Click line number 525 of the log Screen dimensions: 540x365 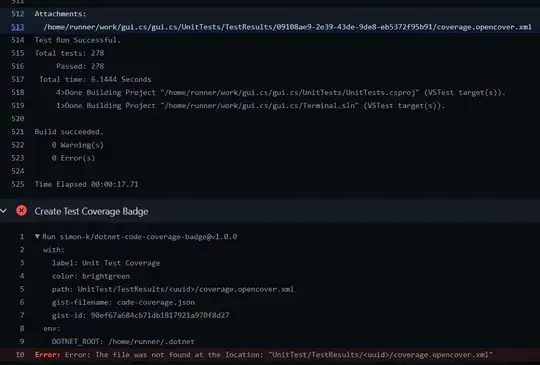click(18, 184)
